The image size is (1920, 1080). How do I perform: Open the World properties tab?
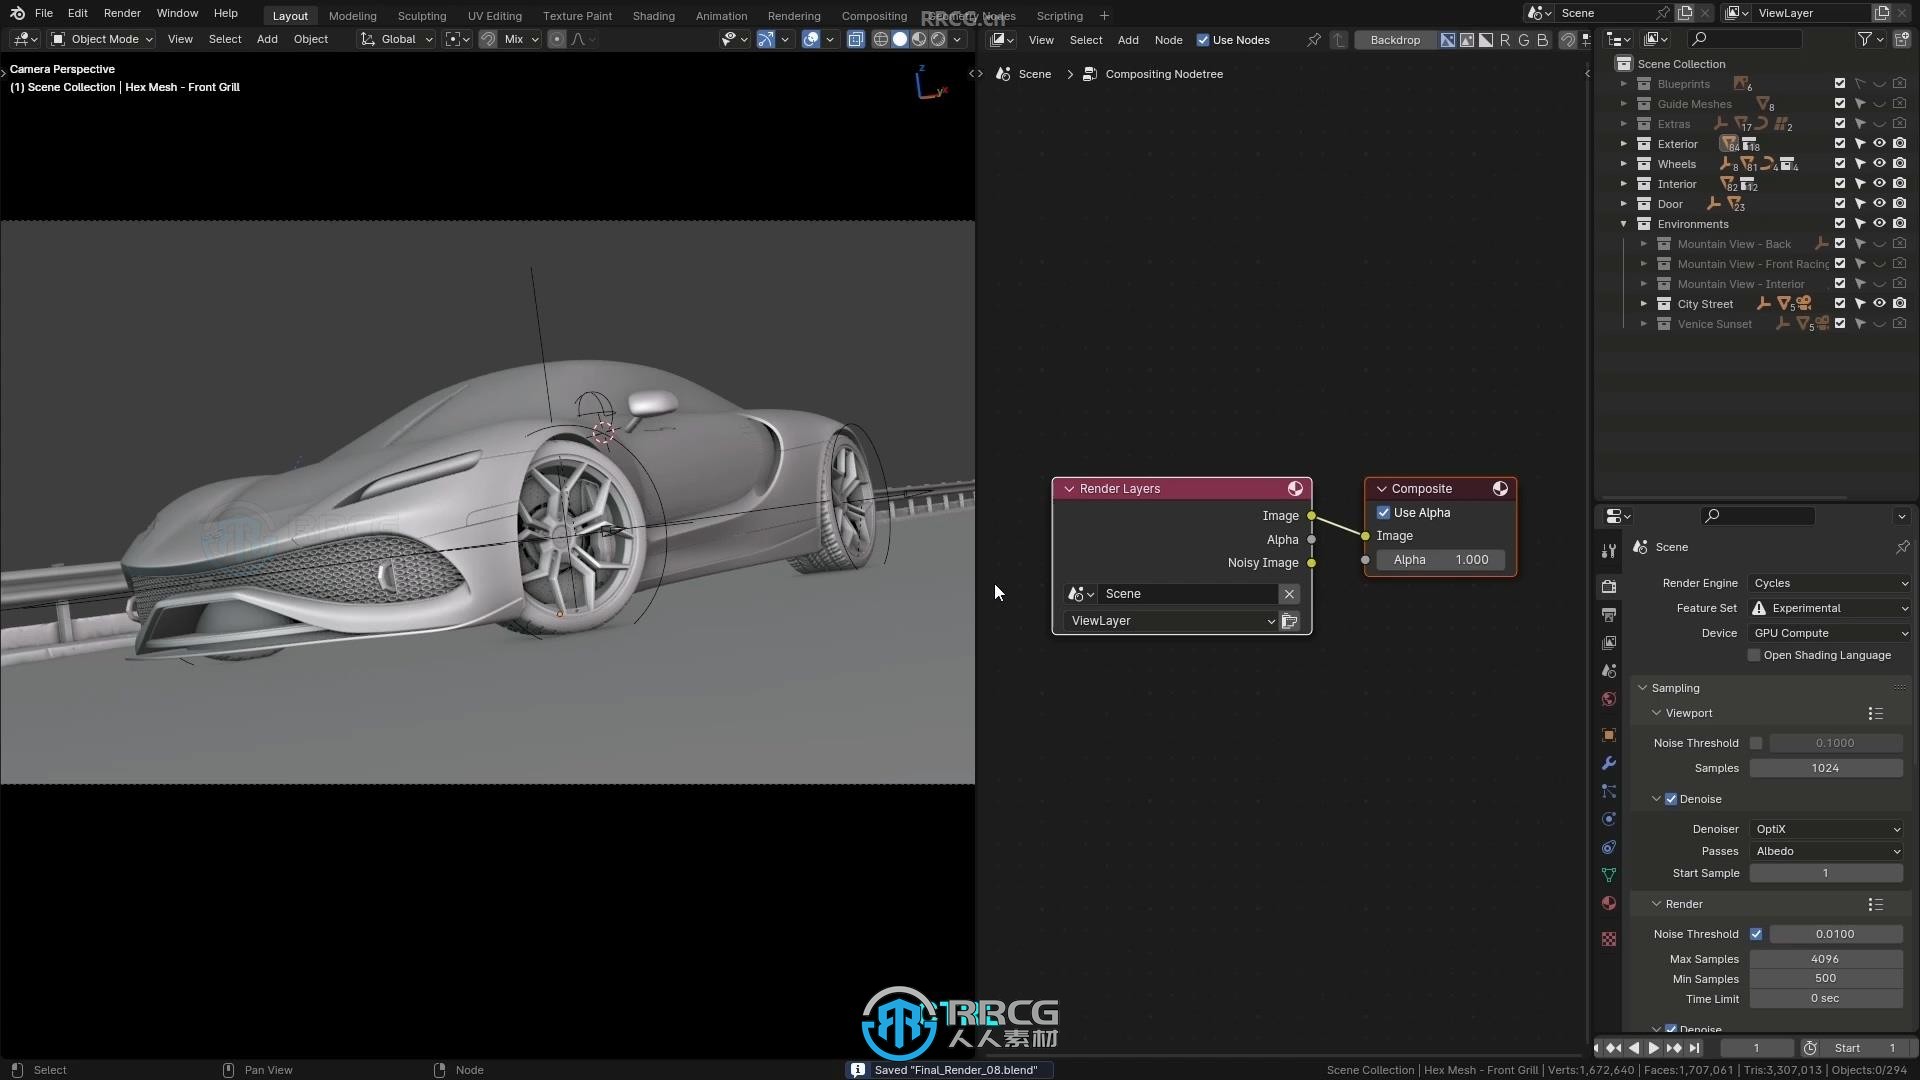(x=1608, y=699)
